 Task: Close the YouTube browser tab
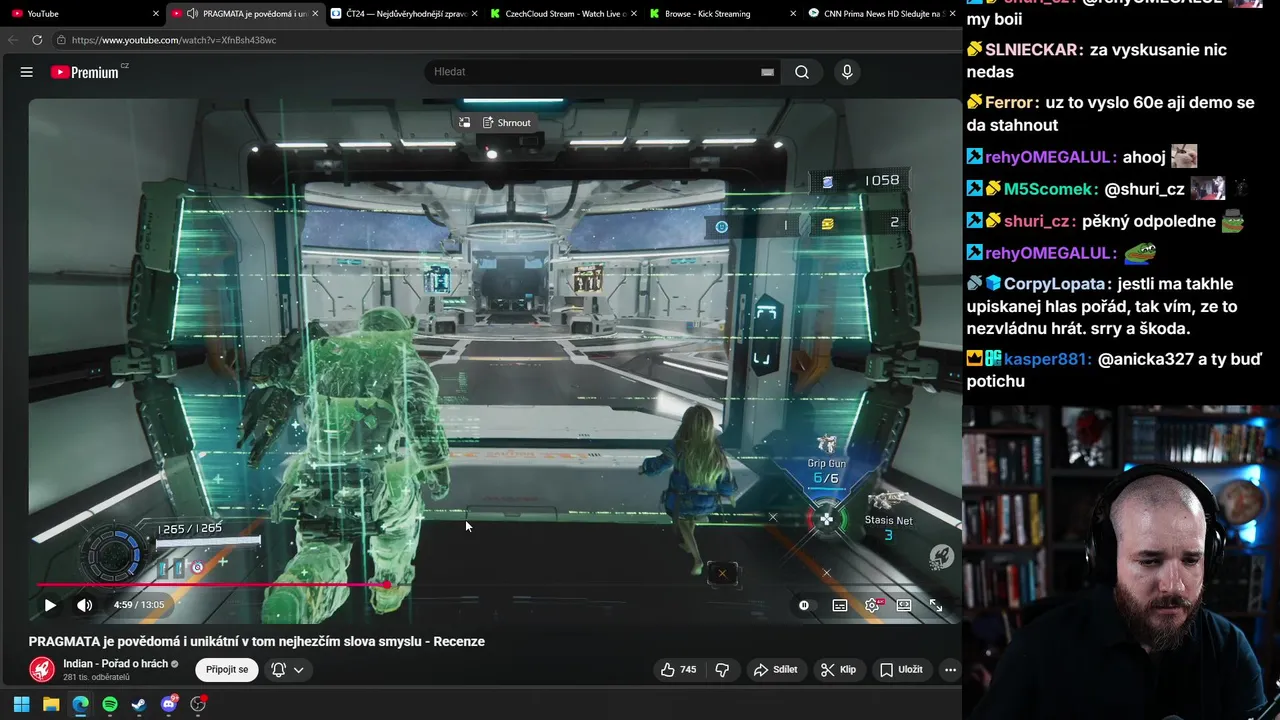(x=156, y=13)
